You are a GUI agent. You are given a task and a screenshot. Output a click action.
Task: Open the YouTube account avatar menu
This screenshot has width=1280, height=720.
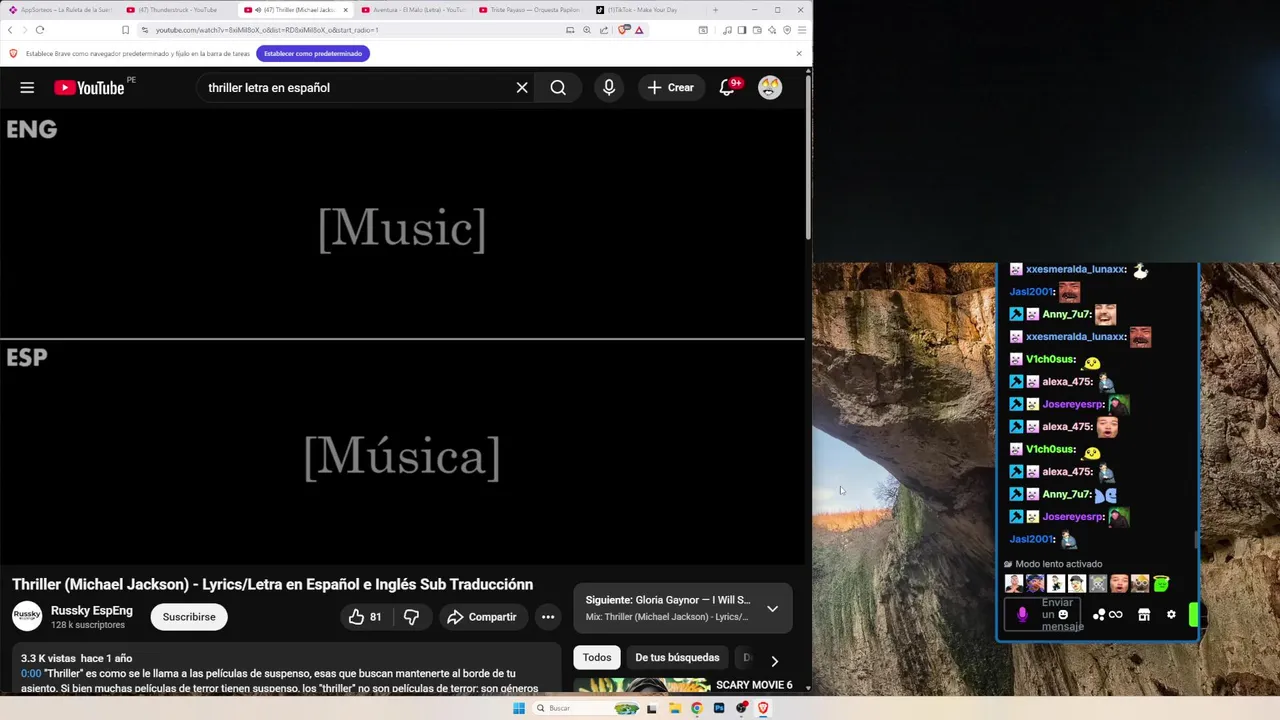pos(769,88)
